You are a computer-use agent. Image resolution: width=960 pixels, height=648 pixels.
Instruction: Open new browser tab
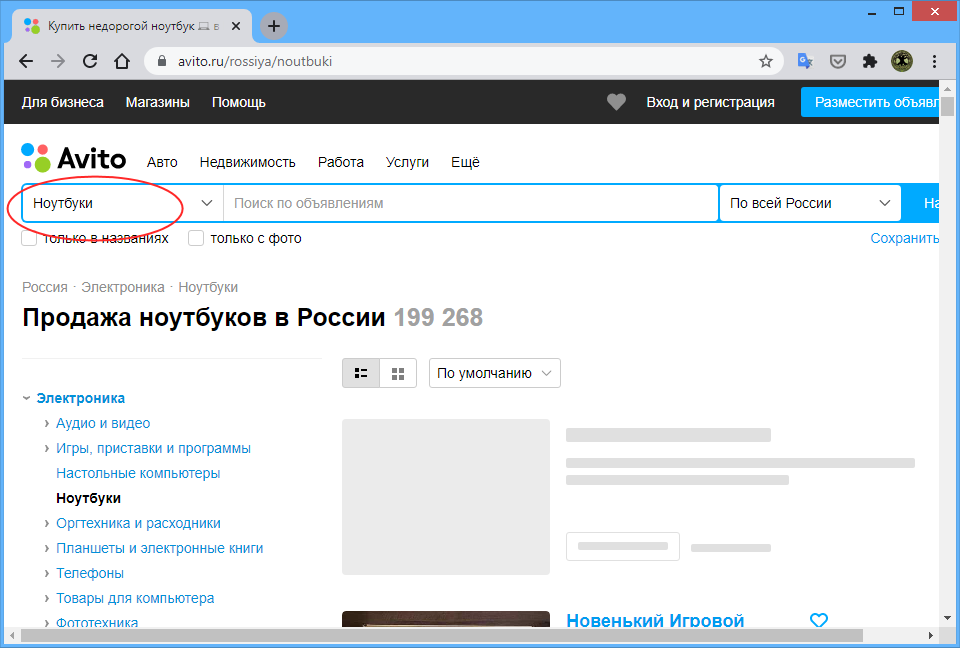pyautogui.click(x=273, y=26)
